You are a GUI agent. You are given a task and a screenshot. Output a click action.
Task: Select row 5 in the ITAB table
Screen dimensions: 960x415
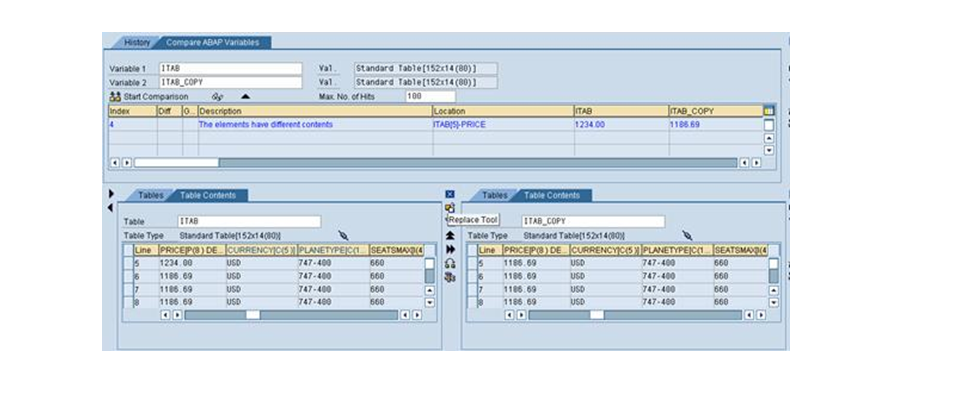pyautogui.click(x=143, y=263)
